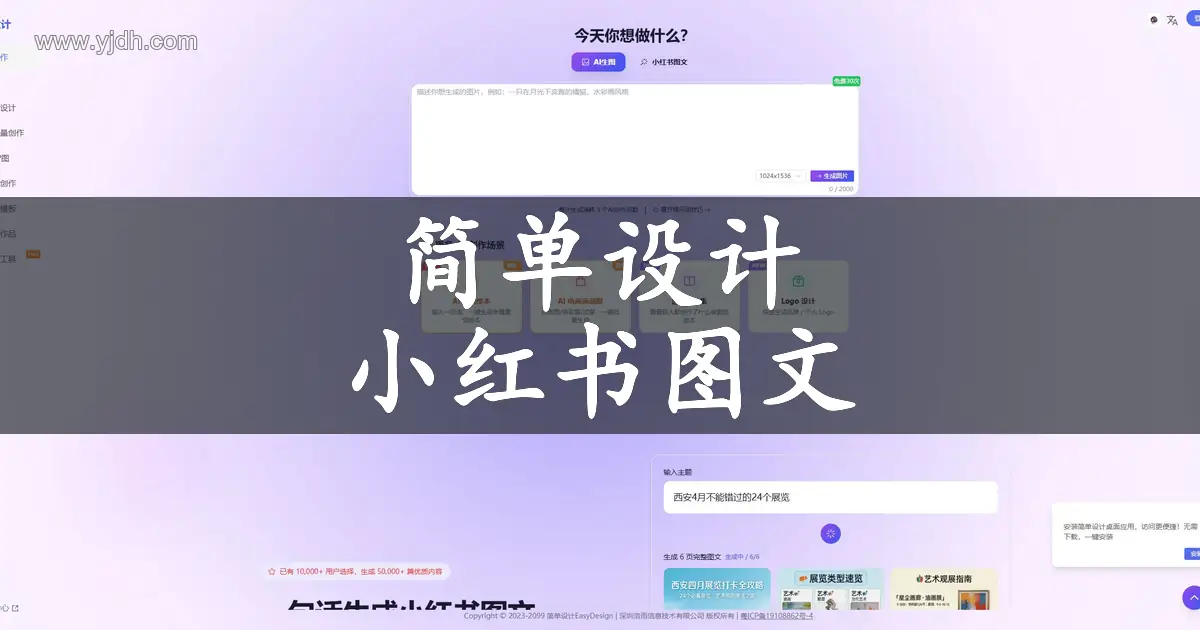
Task: Click the 免费30次 green badge
Action: click(846, 81)
